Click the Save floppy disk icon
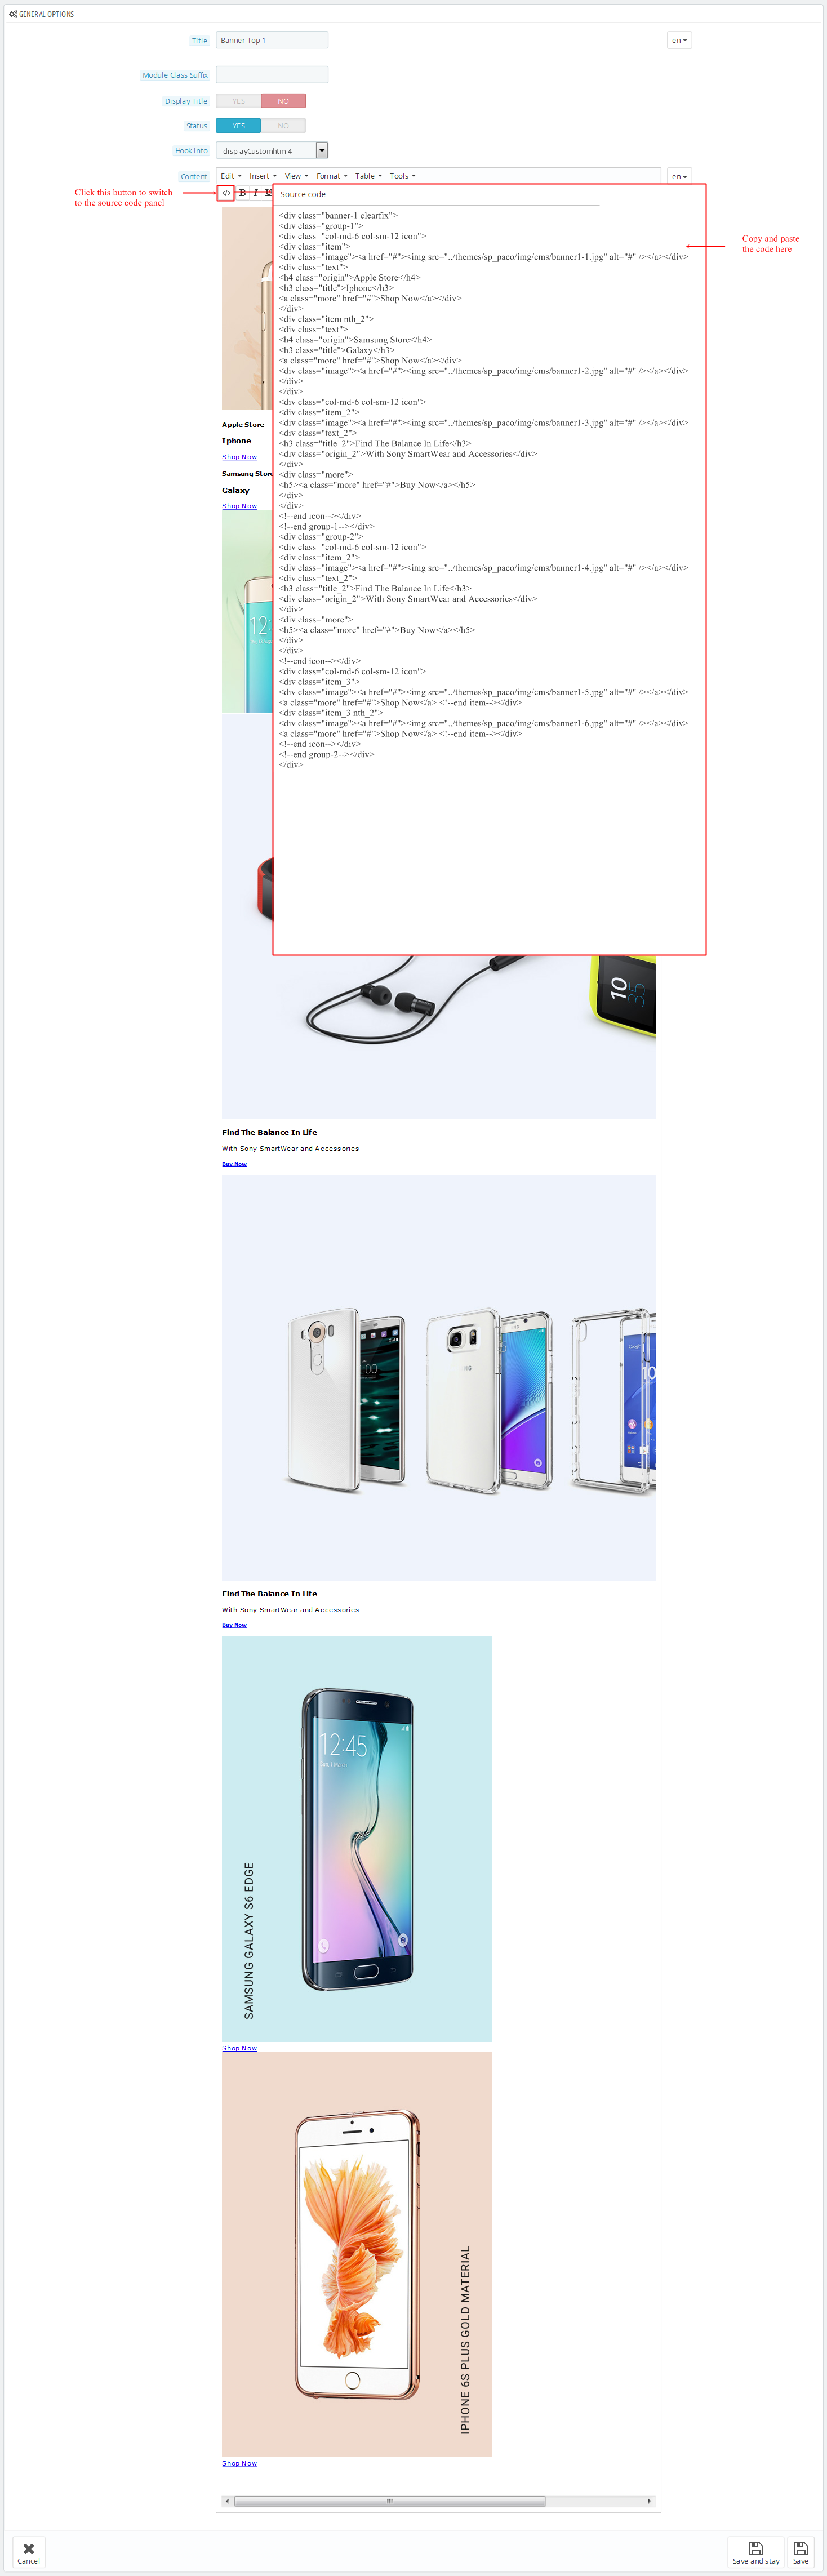The height and width of the screenshot is (2576, 827). [800, 2547]
